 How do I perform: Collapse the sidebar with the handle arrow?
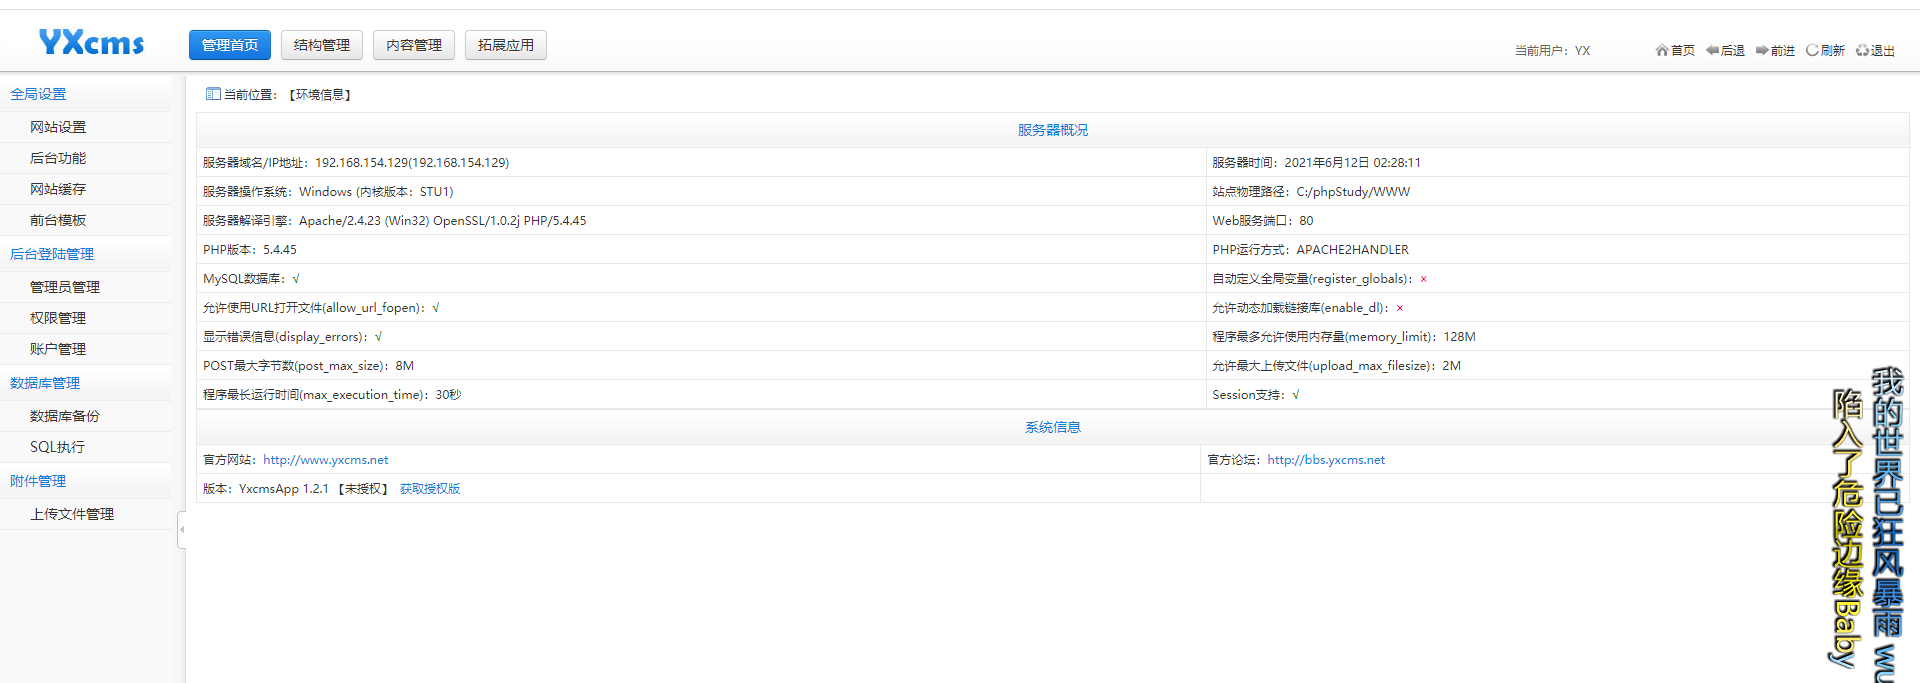tap(182, 529)
